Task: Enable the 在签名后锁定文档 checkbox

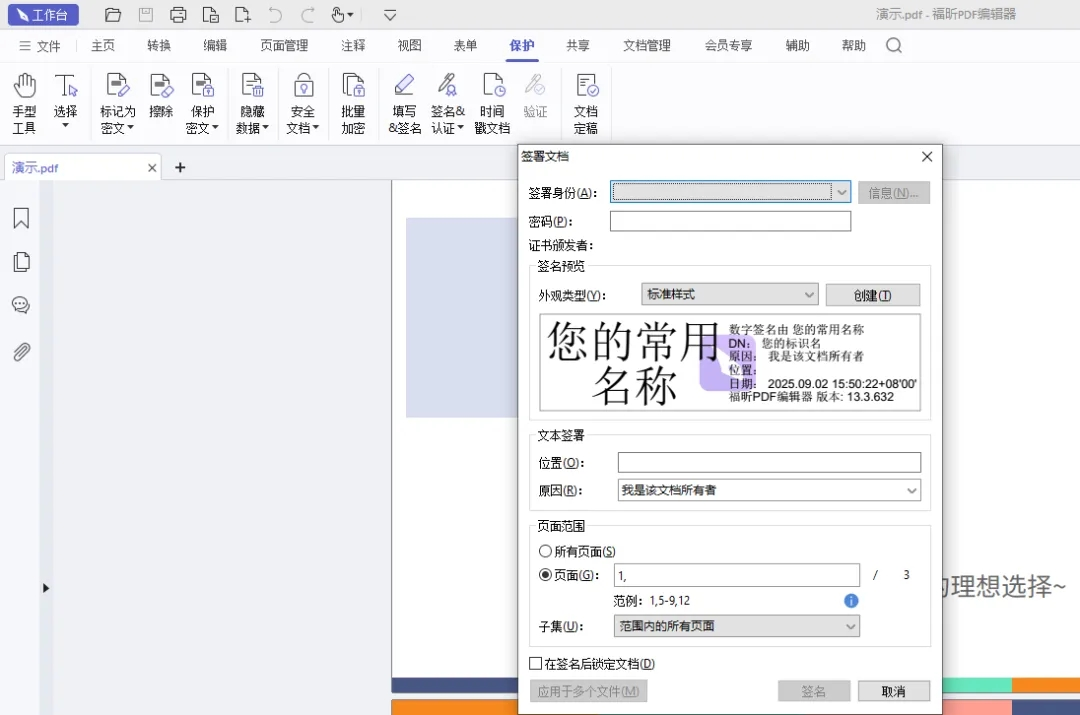Action: 536,663
